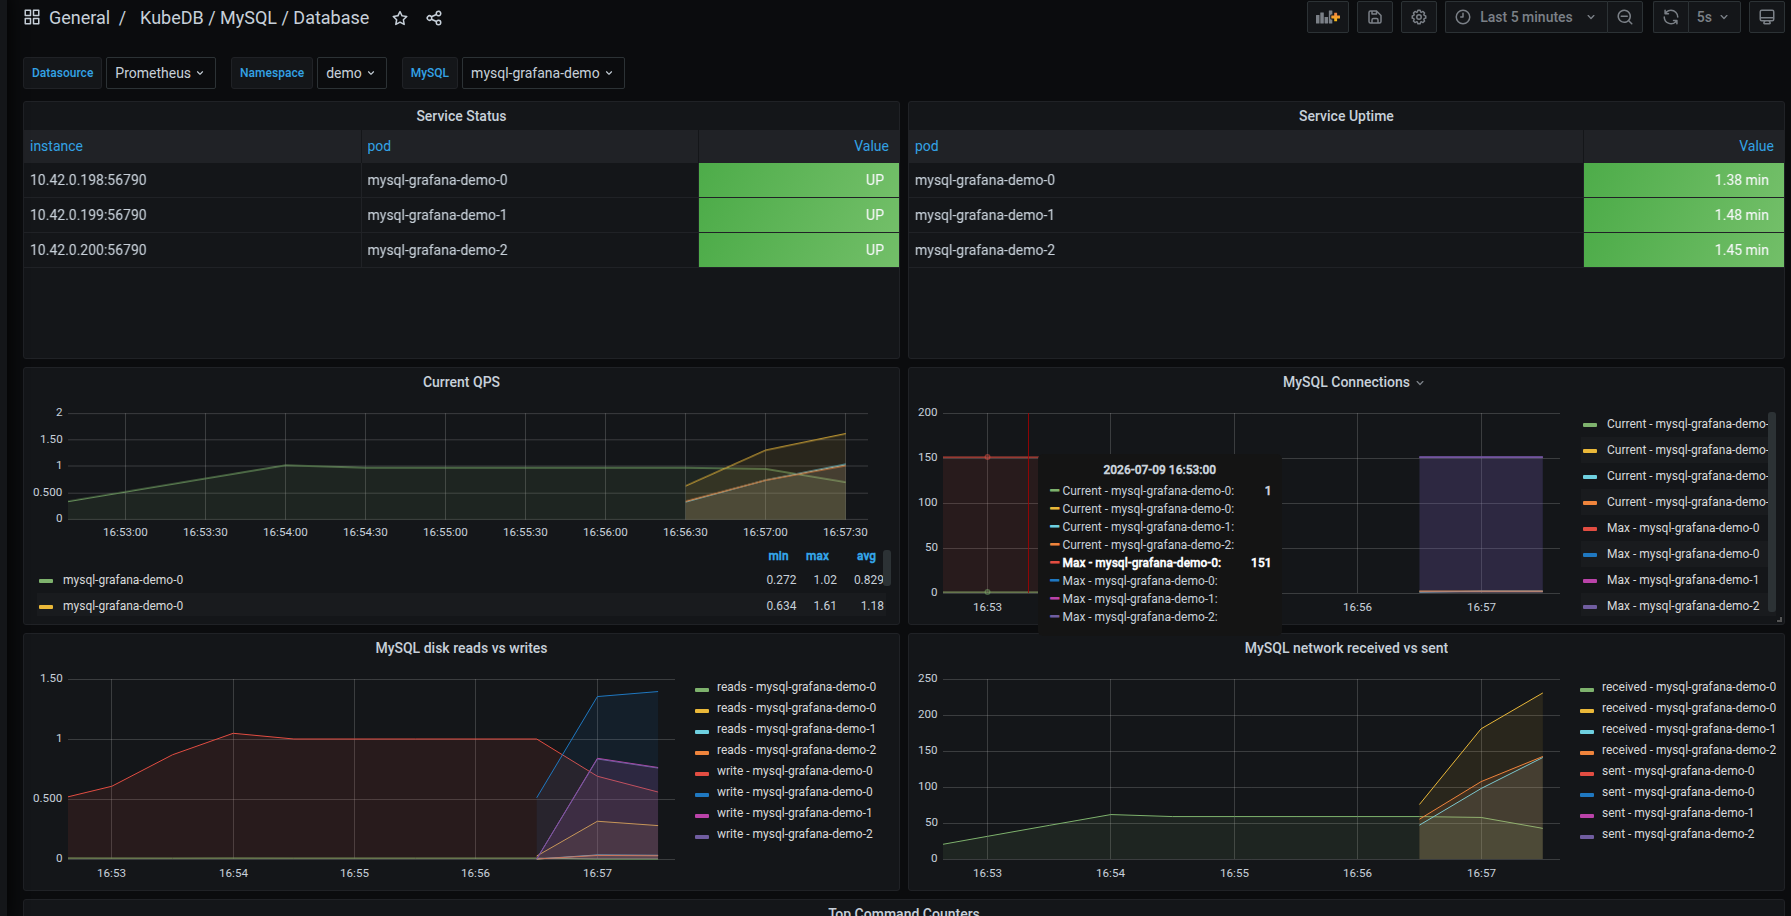Cycle the view mode monitor icon
The width and height of the screenshot is (1791, 916).
[x=1767, y=17]
